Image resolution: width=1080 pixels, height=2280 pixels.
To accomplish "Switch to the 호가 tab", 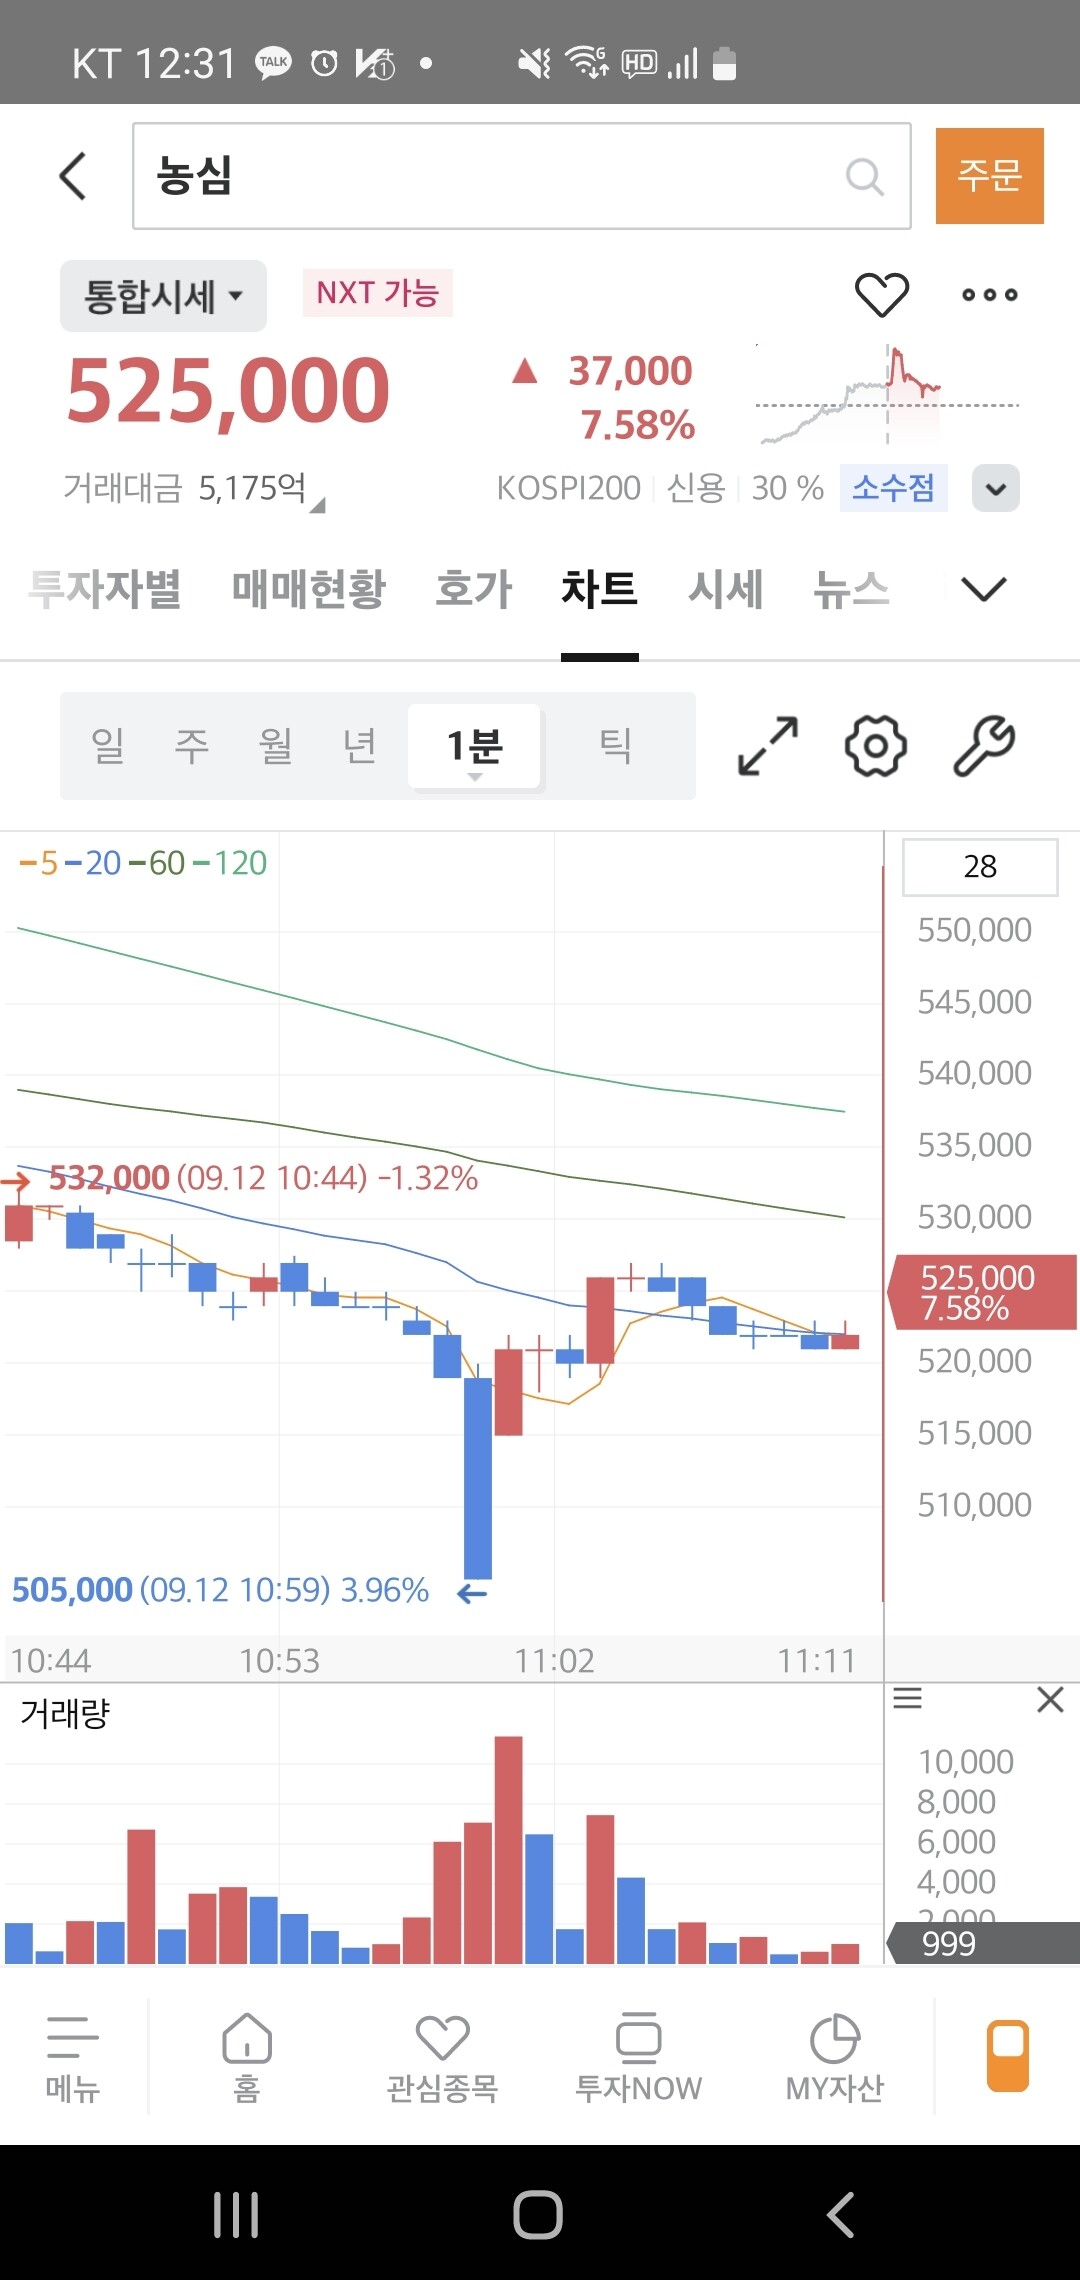I will [473, 589].
